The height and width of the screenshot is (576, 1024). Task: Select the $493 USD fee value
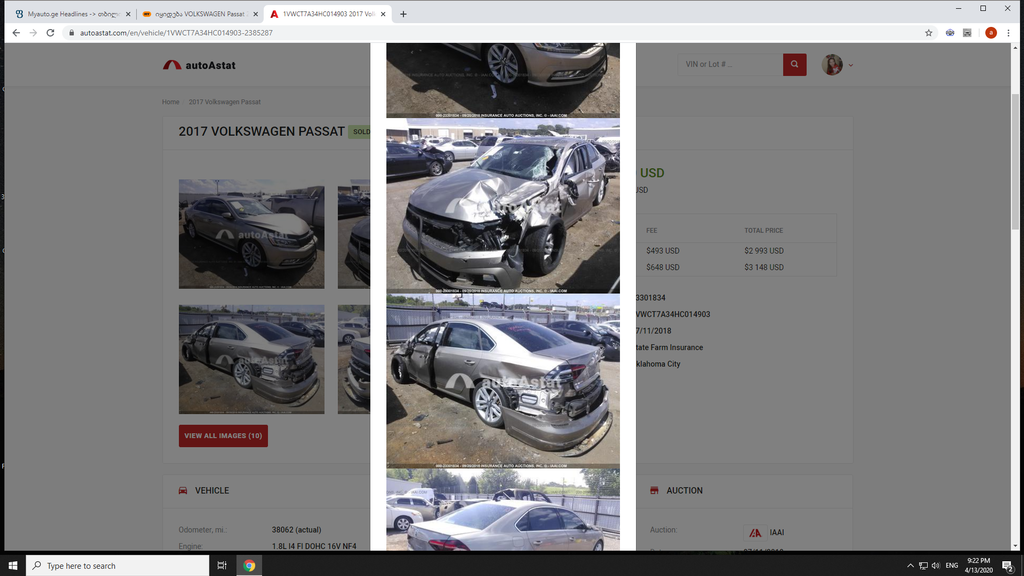[663, 251]
